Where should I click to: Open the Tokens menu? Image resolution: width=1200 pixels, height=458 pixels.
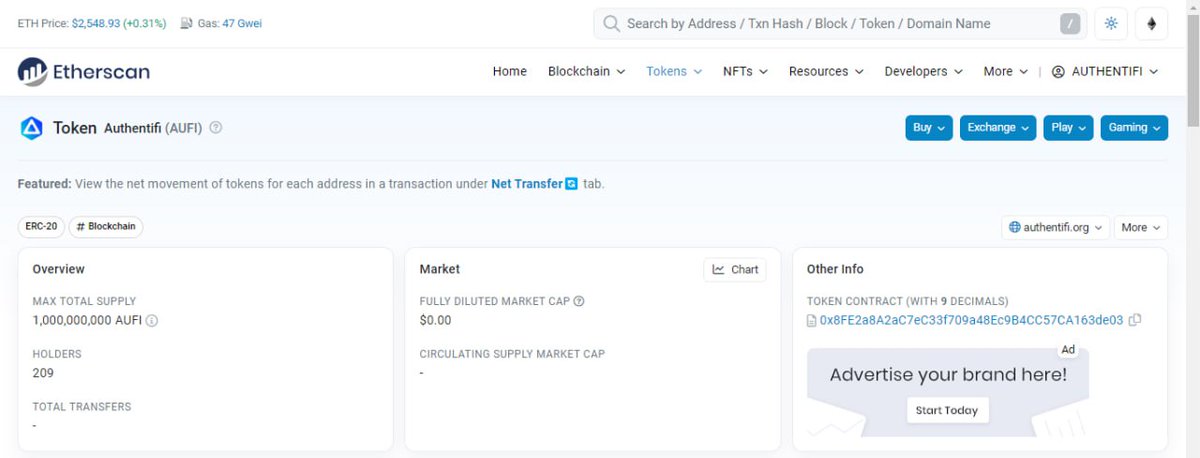coord(674,72)
